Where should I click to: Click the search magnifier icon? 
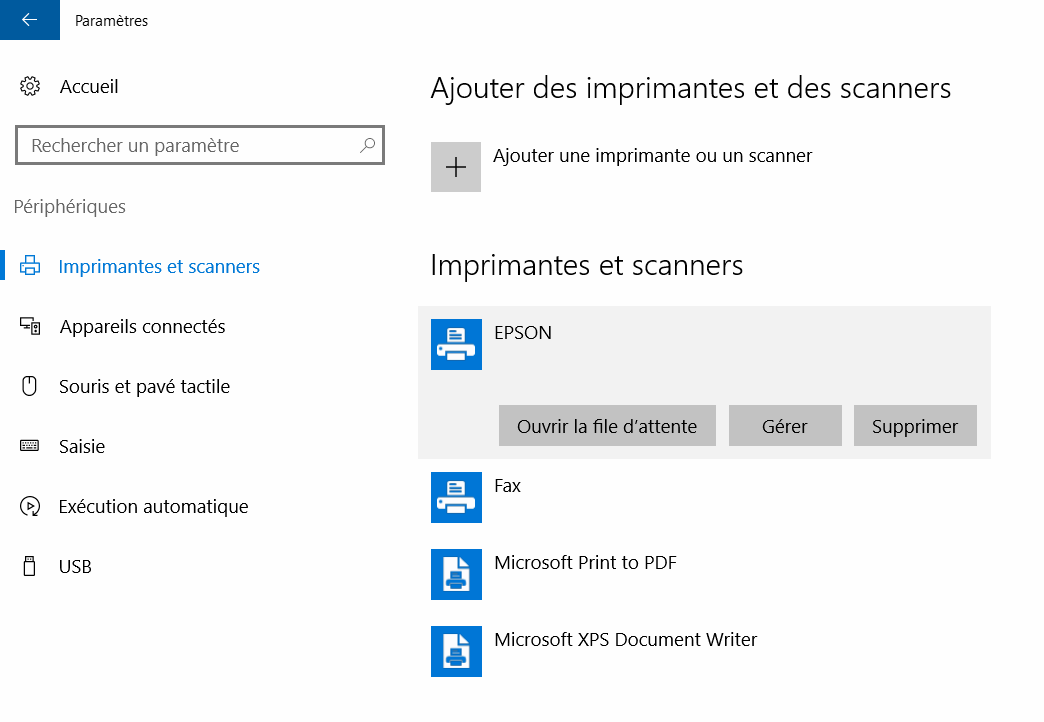tap(368, 145)
